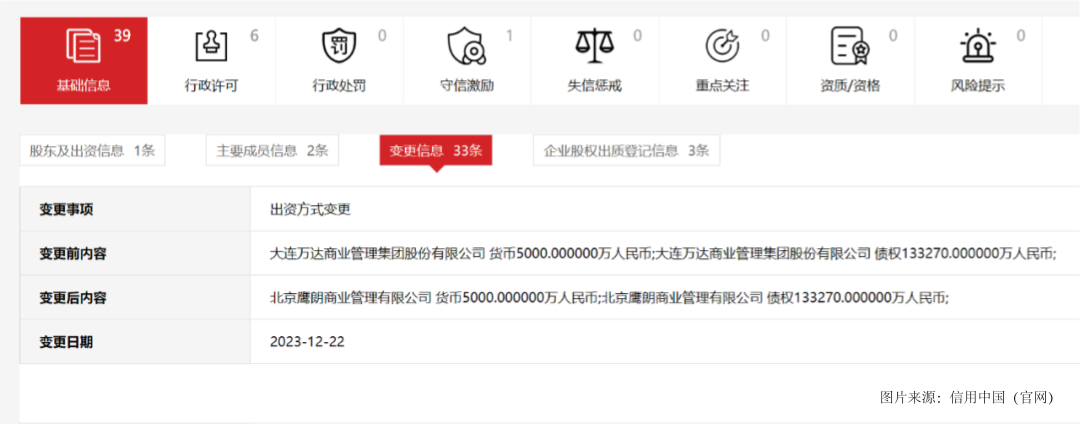Click the 变更后内容 row header
This screenshot has width=1080, height=424.
[x=135, y=297]
